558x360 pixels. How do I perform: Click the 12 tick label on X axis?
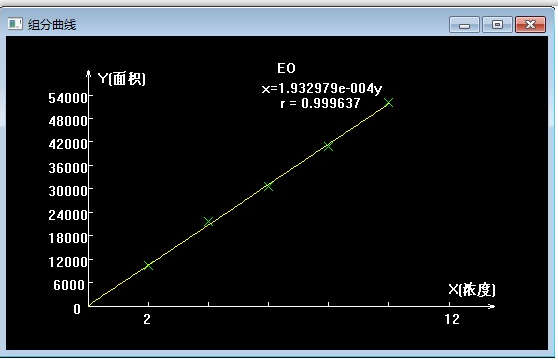[x=452, y=319]
